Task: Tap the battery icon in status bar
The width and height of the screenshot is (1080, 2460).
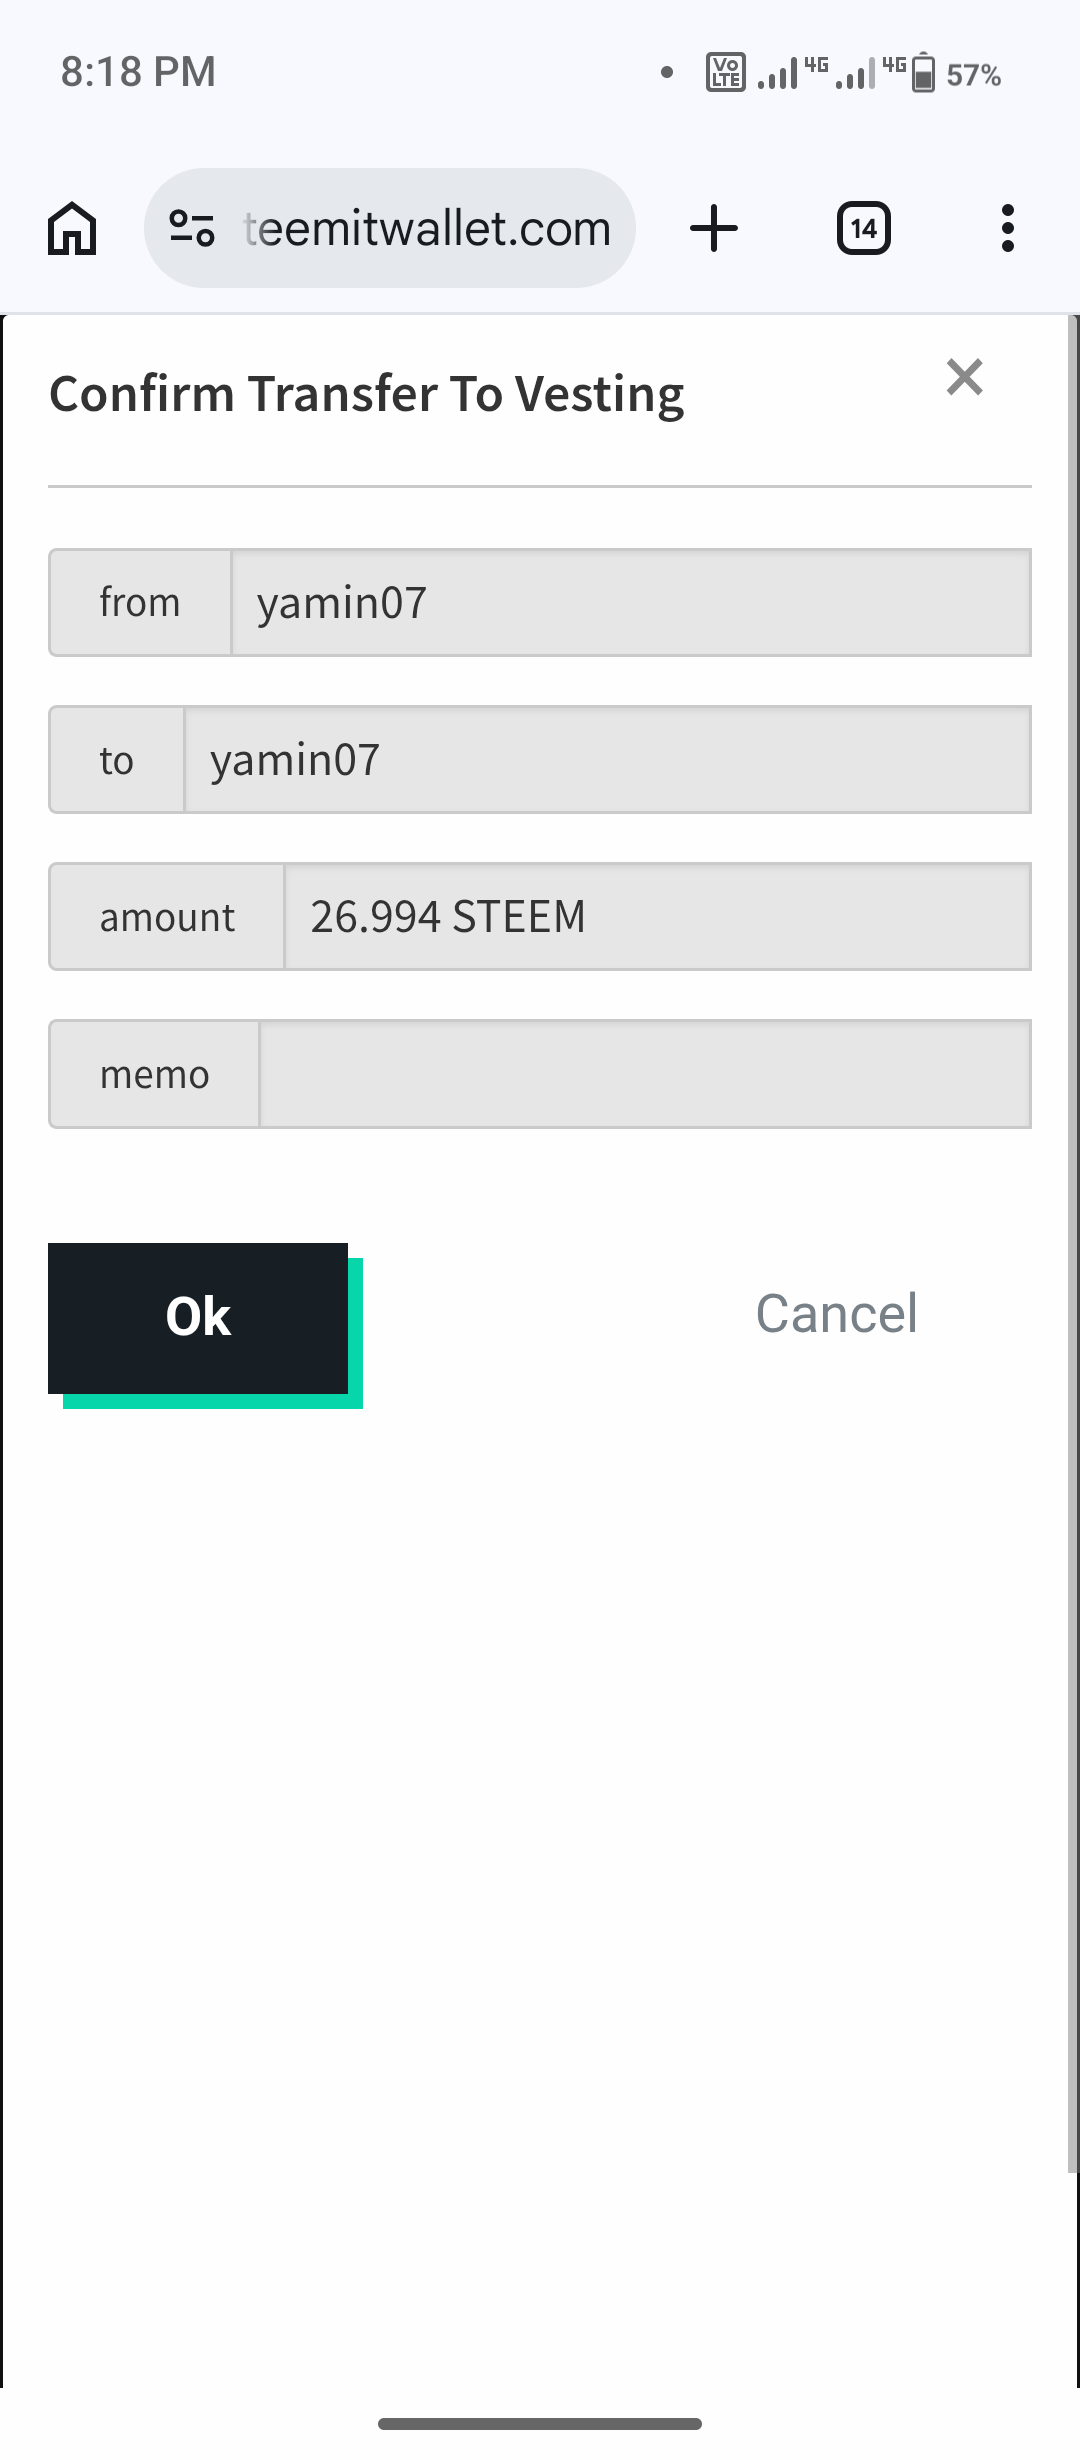Action: [x=924, y=73]
